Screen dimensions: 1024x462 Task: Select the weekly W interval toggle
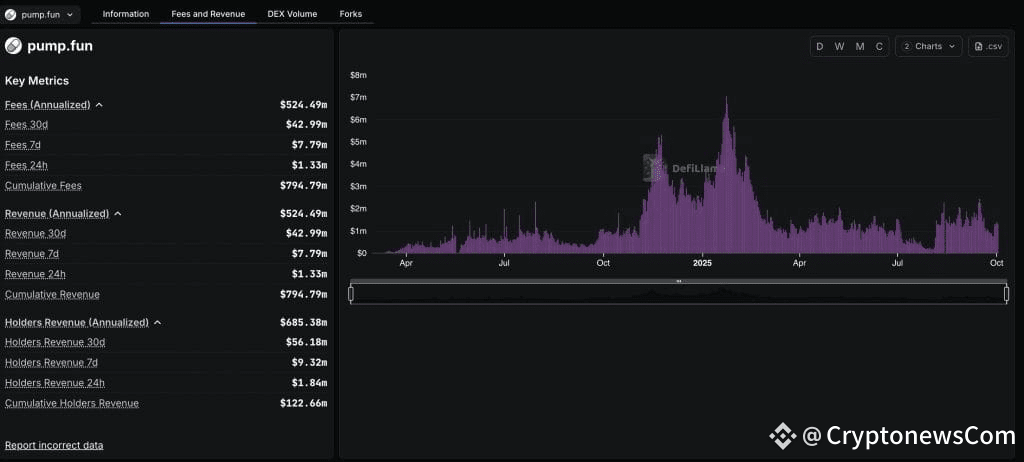tap(840, 46)
